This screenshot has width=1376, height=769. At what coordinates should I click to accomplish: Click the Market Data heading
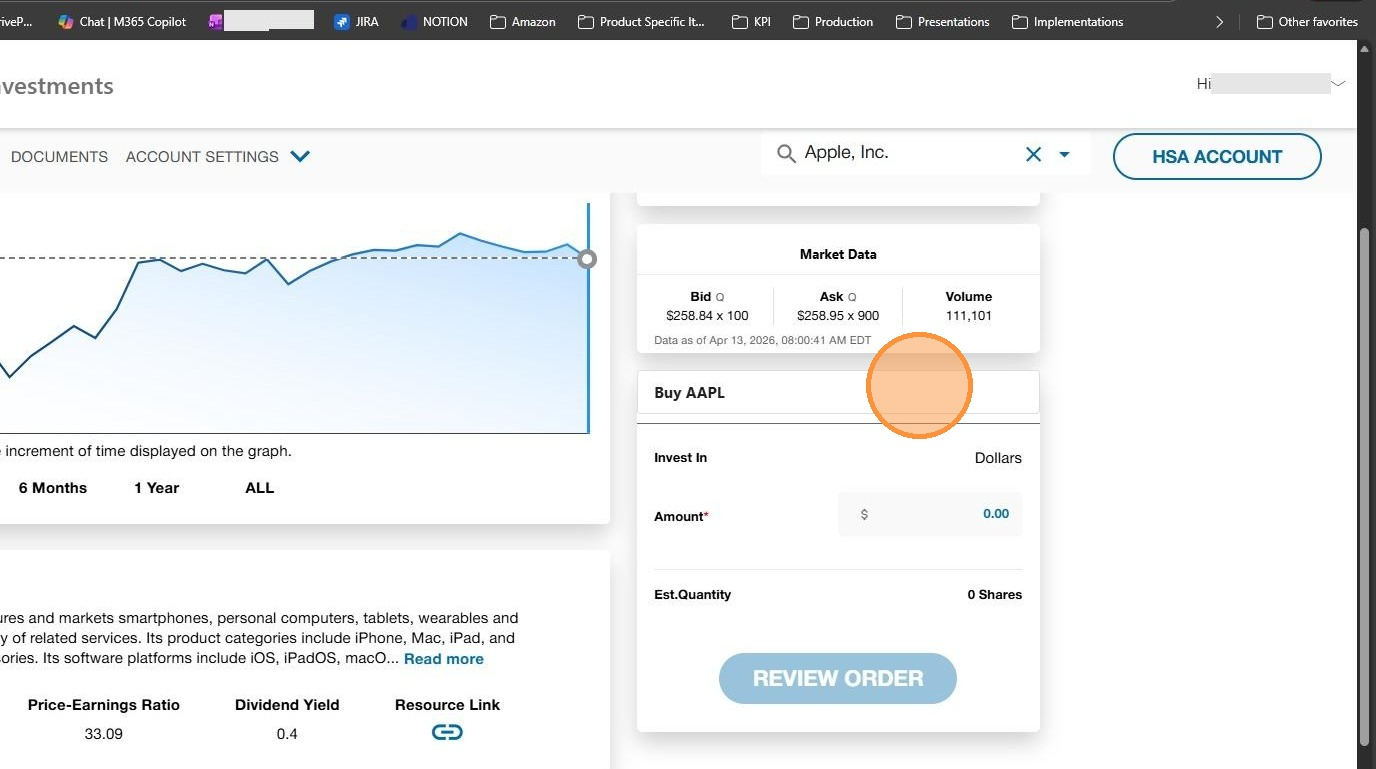[x=838, y=255]
